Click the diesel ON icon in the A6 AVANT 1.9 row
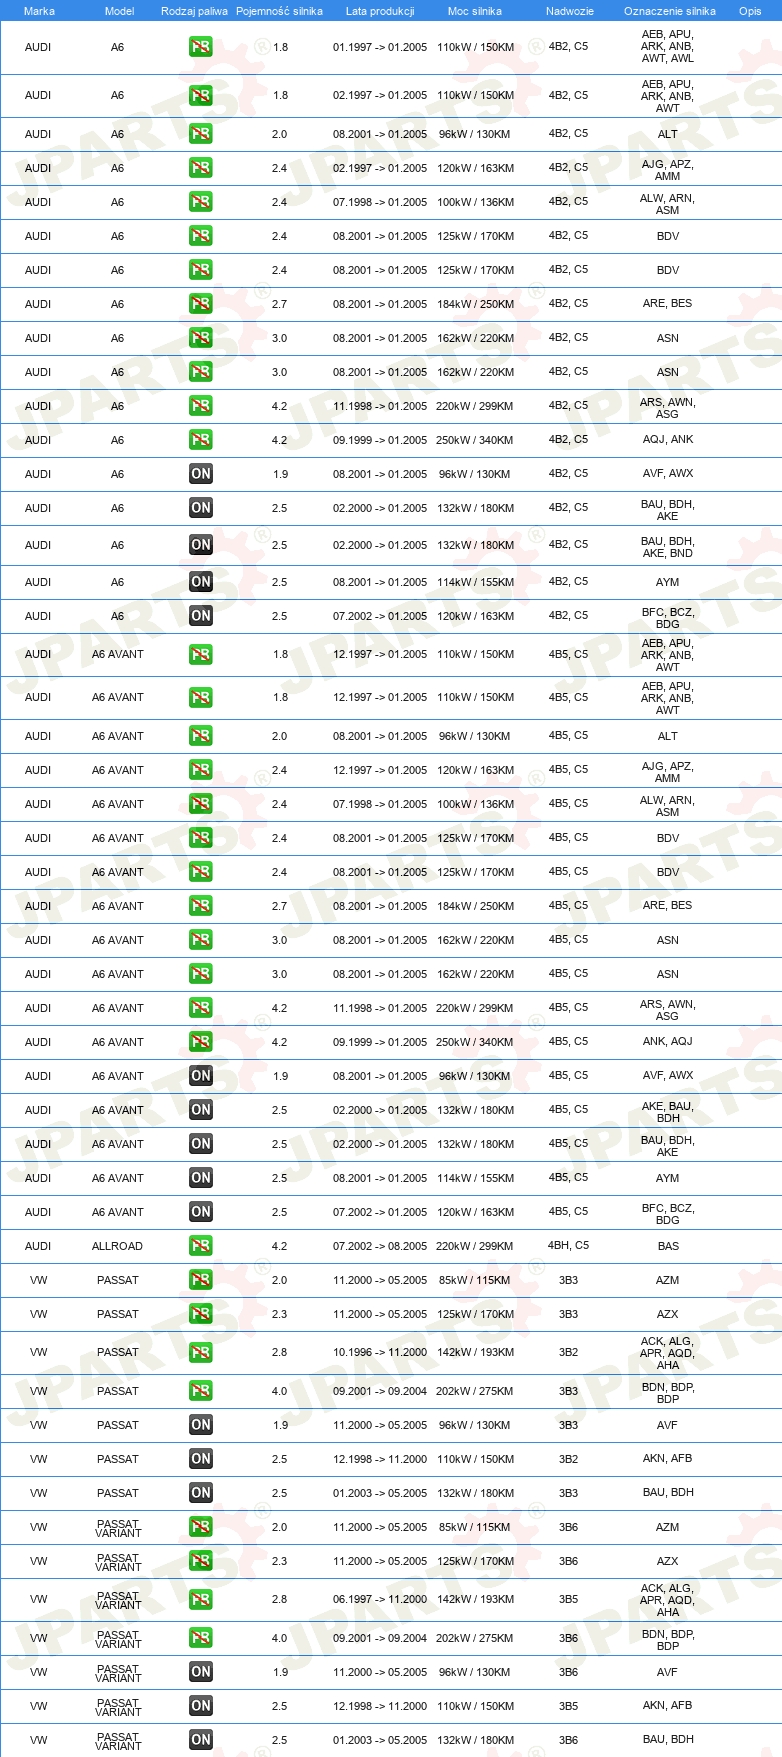Viewport: 782px width, 1757px height. point(201,1076)
